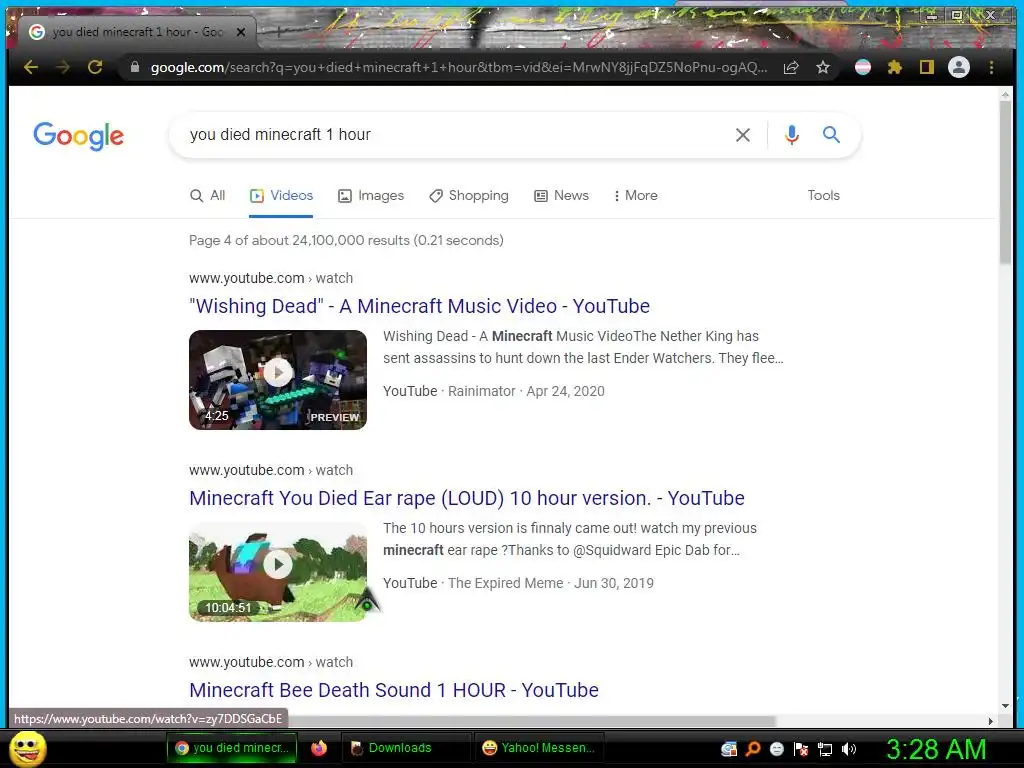
Task: Click the orange magnifier tray icon
Action: (x=753, y=749)
